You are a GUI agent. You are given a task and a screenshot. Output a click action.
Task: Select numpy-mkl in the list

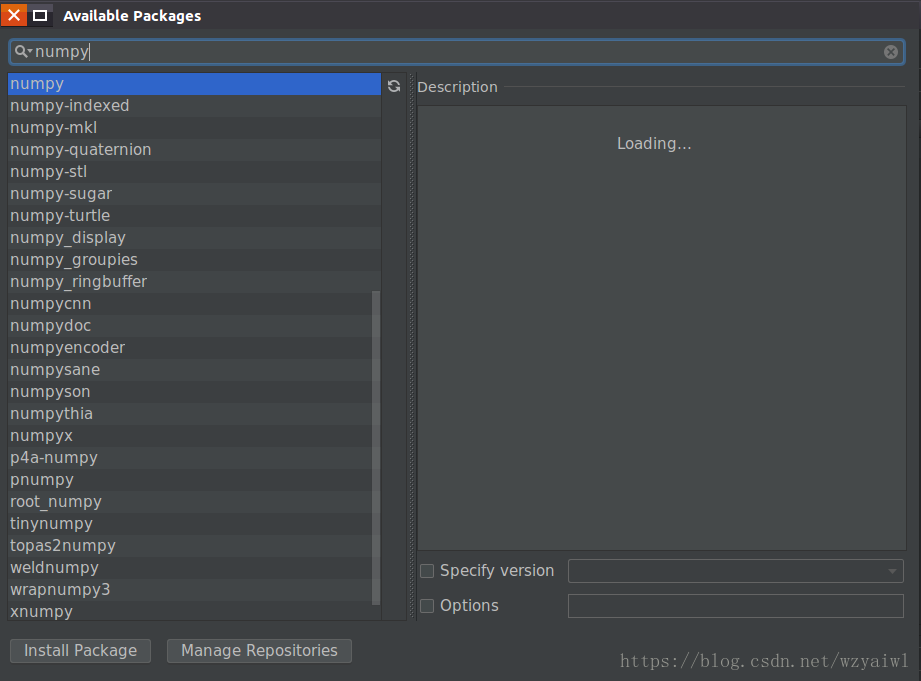click(194, 128)
